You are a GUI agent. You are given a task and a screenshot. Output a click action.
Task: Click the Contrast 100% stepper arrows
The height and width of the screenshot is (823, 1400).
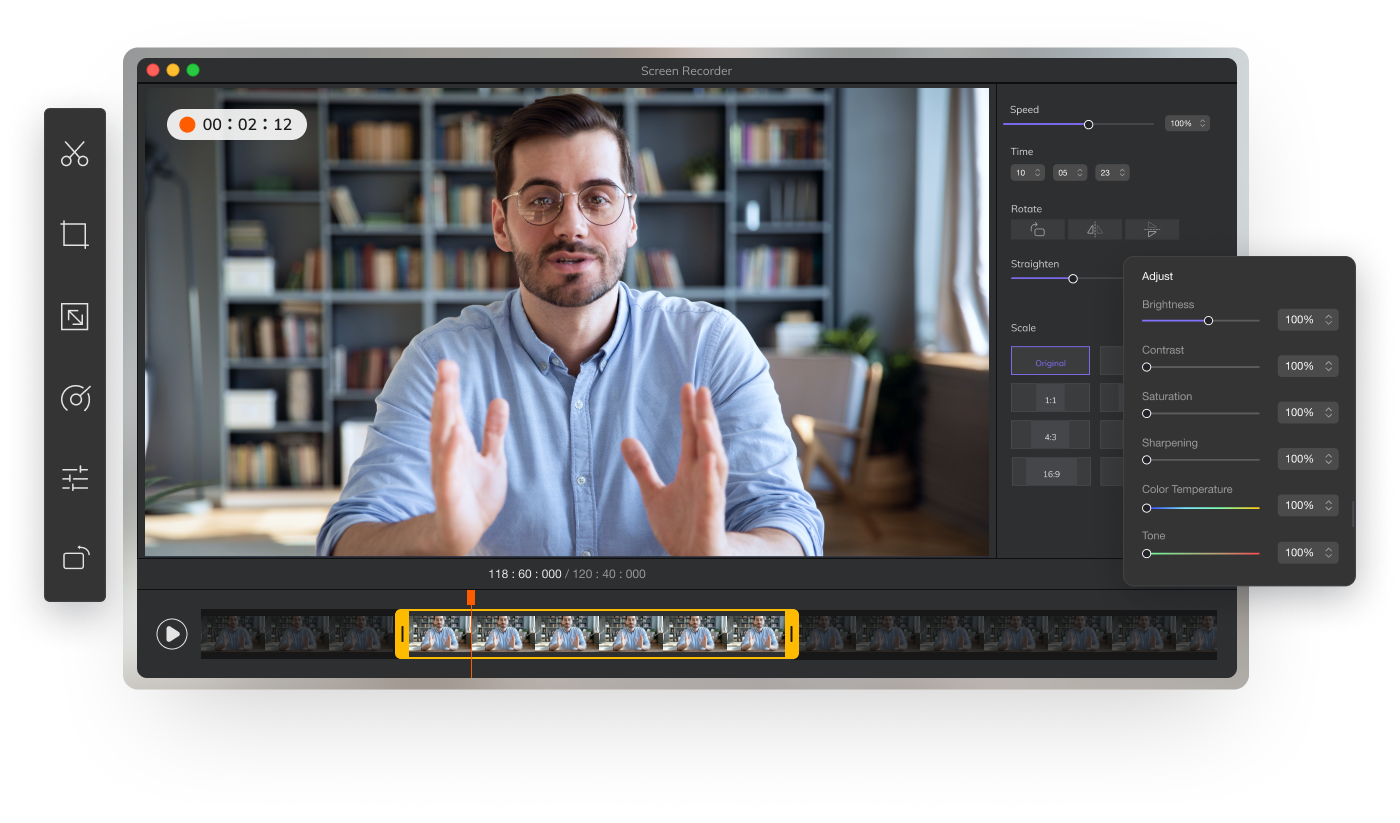(x=1329, y=366)
